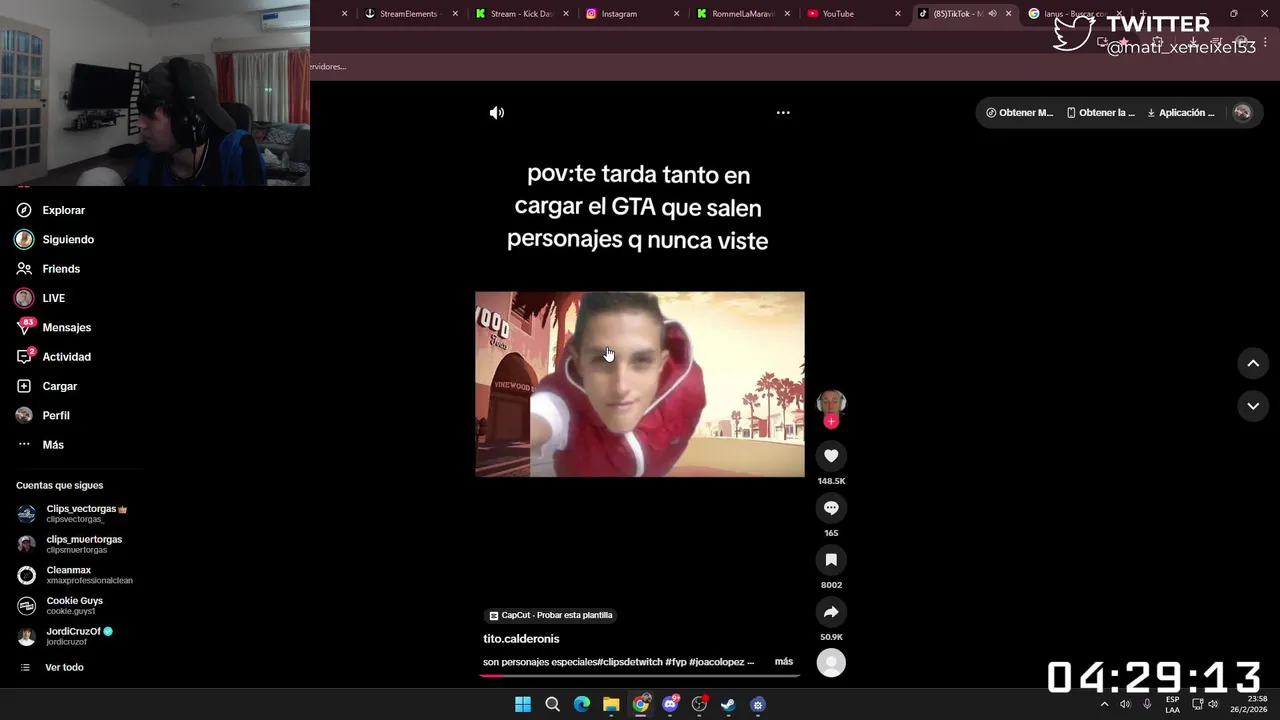Switch to the RommelLaMaravilla Kick tab
1280x720 pixels.
(742, 14)
